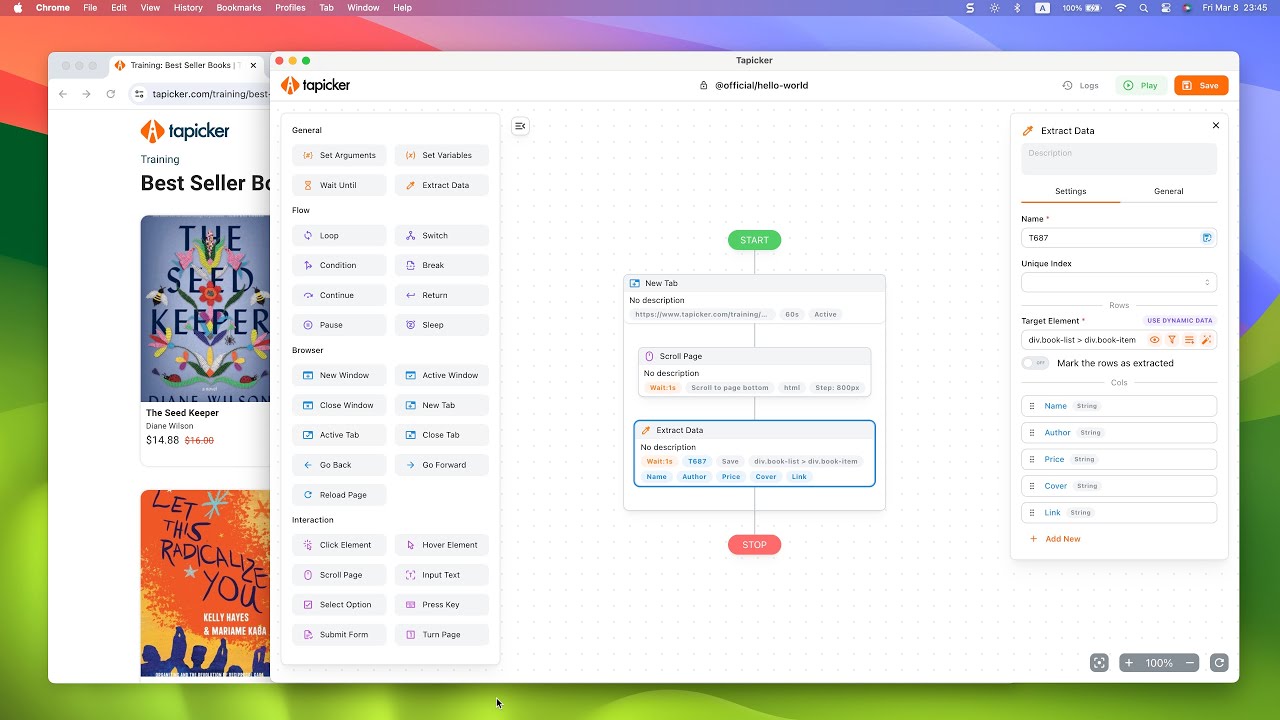Pick Scroll Page in Interaction section
Image resolution: width=1280 pixels, height=720 pixels.
(339, 575)
